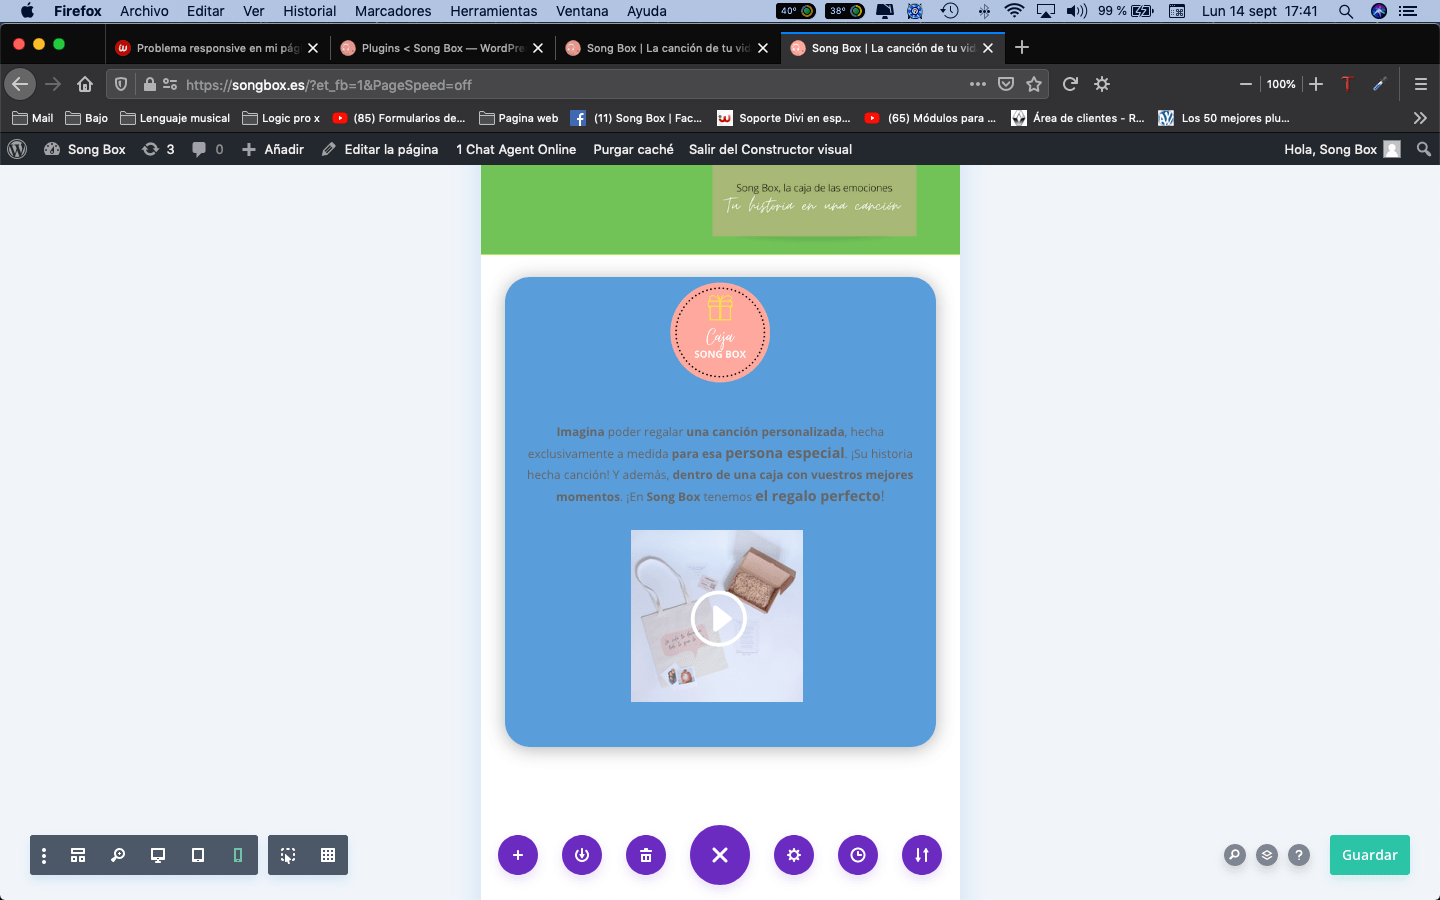1440x900 pixels.
Task: Open Song Box site dashboard link
Action: click(x=85, y=149)
